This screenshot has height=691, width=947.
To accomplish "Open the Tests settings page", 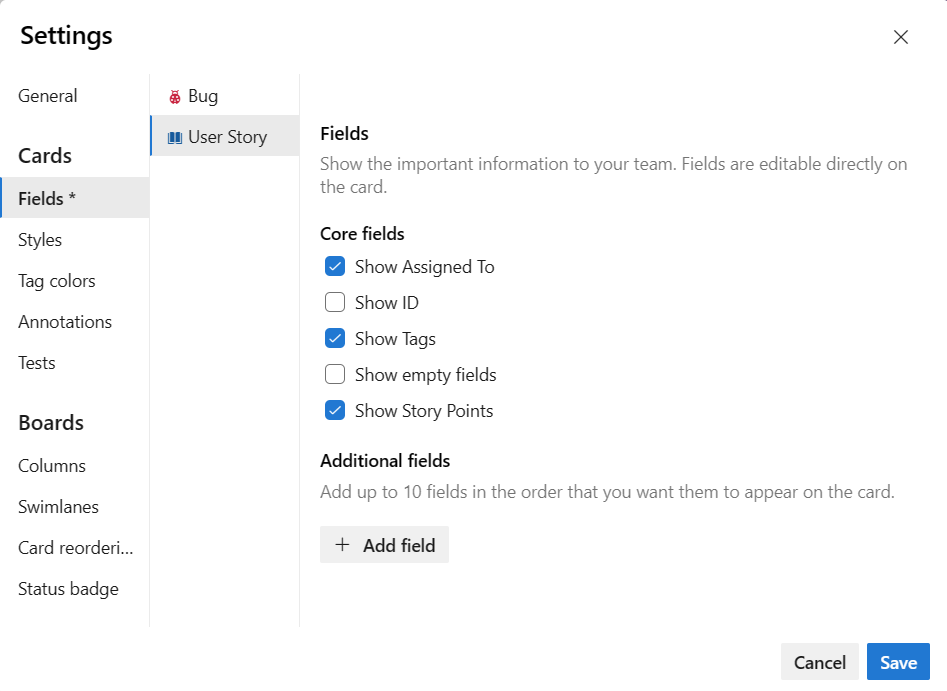I will (37, 363).
